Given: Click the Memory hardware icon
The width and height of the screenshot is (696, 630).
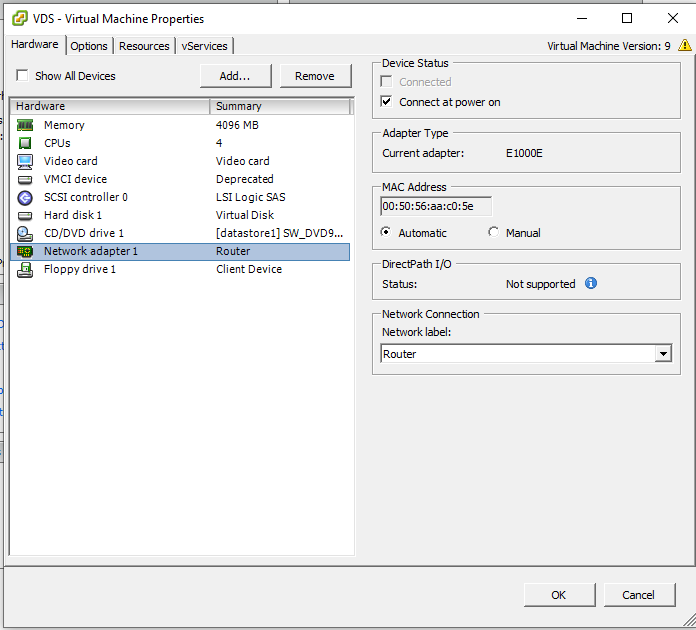Looking at the screenshot, I should pyautogui.click(x=25, y=125).
